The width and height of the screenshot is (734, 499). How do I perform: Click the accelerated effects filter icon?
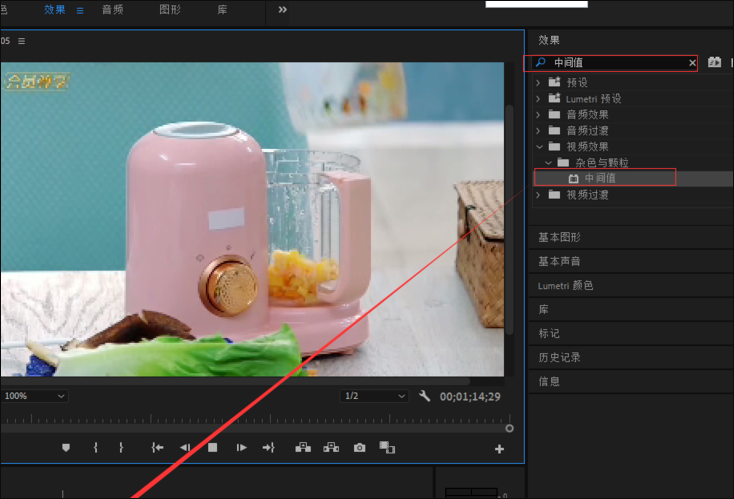[x=714, y=63]
